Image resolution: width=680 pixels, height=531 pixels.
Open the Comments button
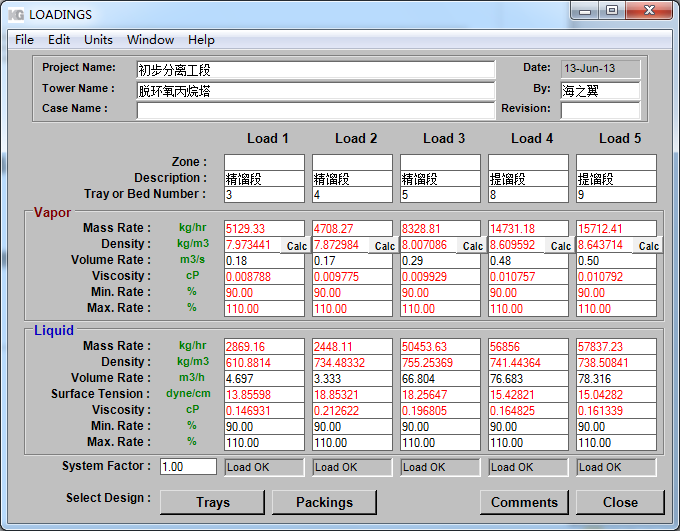pyautogui.click(x=524, y=502)
